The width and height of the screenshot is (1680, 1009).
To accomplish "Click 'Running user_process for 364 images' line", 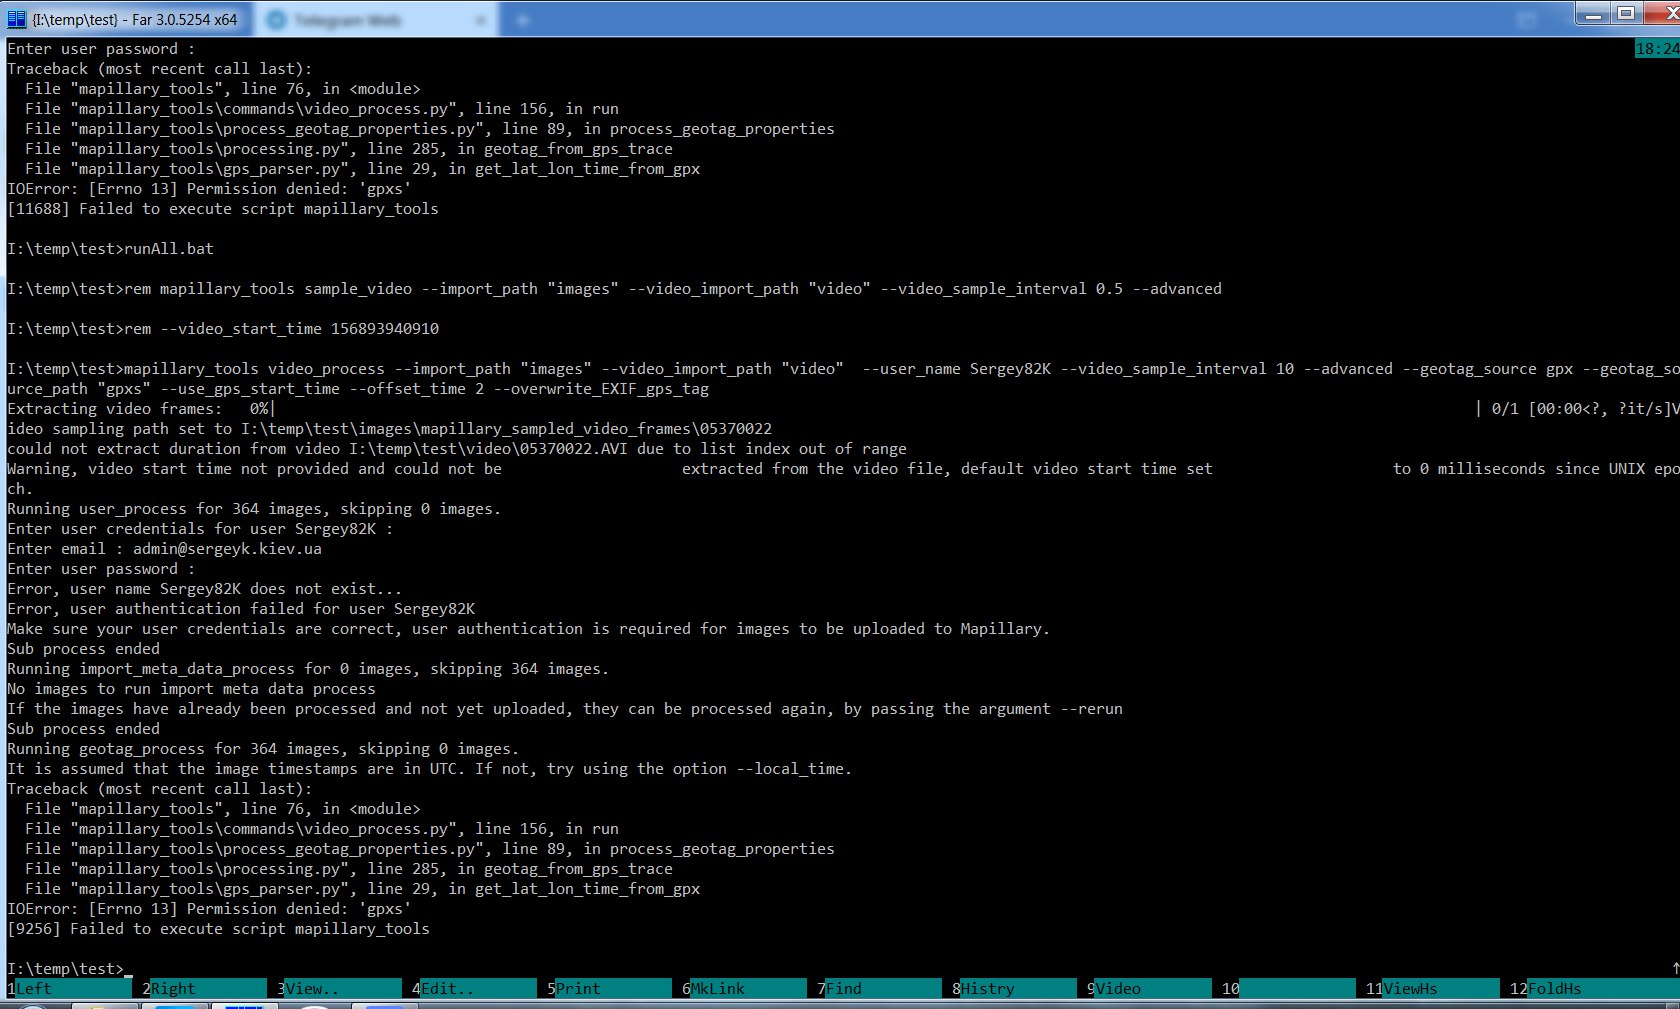I will [254, 508].
